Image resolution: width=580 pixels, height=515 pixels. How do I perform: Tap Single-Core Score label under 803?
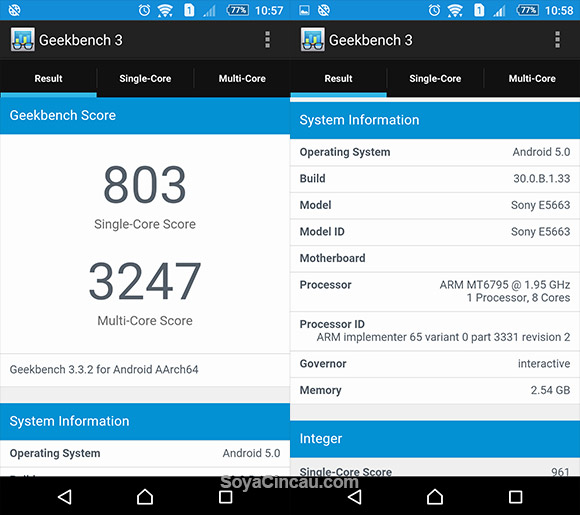point(145,224)
